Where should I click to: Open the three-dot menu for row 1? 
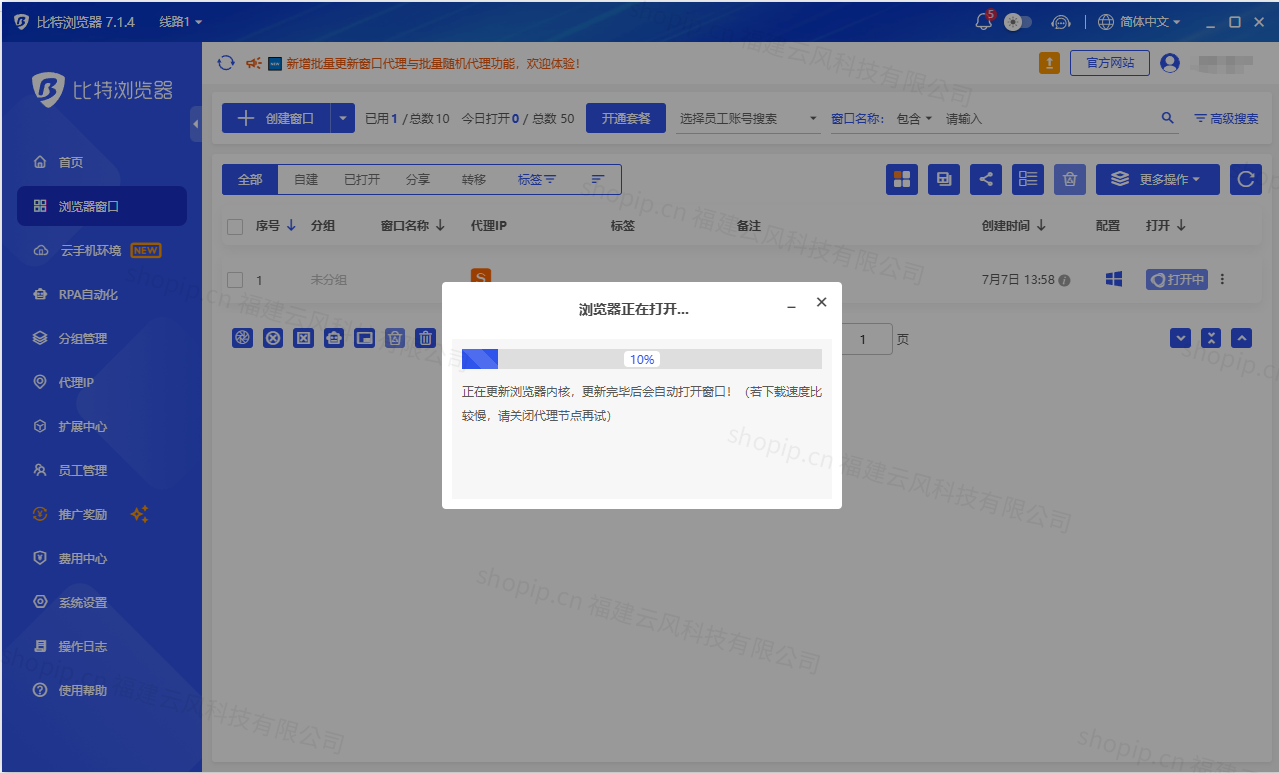coord(1222,280)
